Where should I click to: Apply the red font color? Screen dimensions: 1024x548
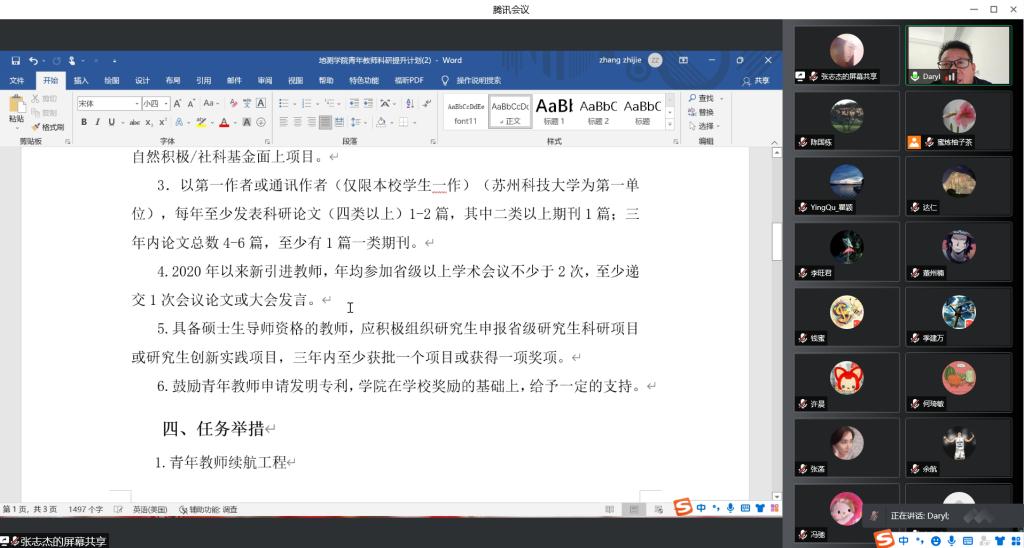224,122
